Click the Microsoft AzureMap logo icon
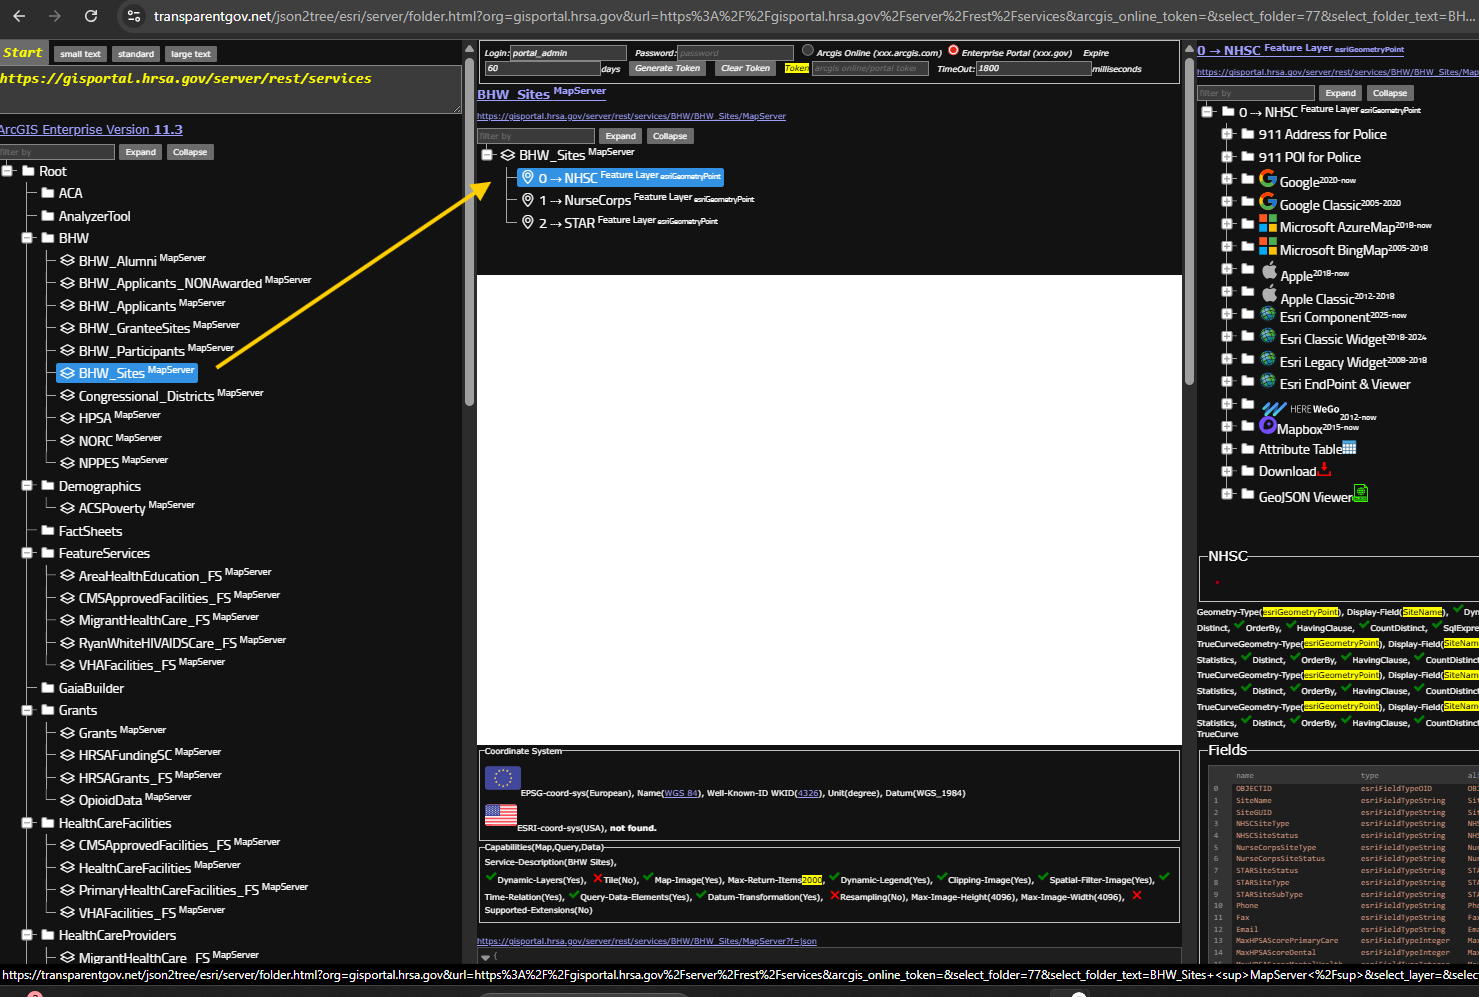Viewport: 1479px width, 997px height. tap(1267, 224)
